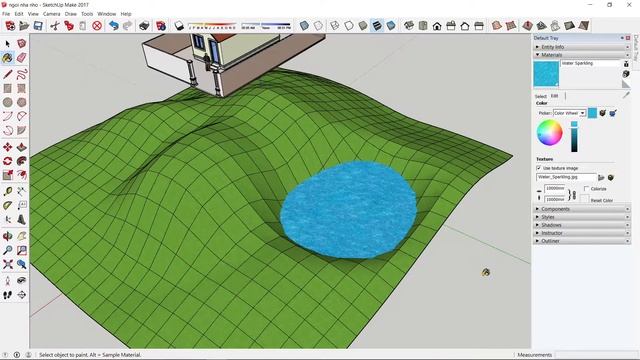Image resolution: width=640 pixels, height=360 pixels.
Task: Activate the Zoom magnifier tool
Action: (x=7, y=250)
